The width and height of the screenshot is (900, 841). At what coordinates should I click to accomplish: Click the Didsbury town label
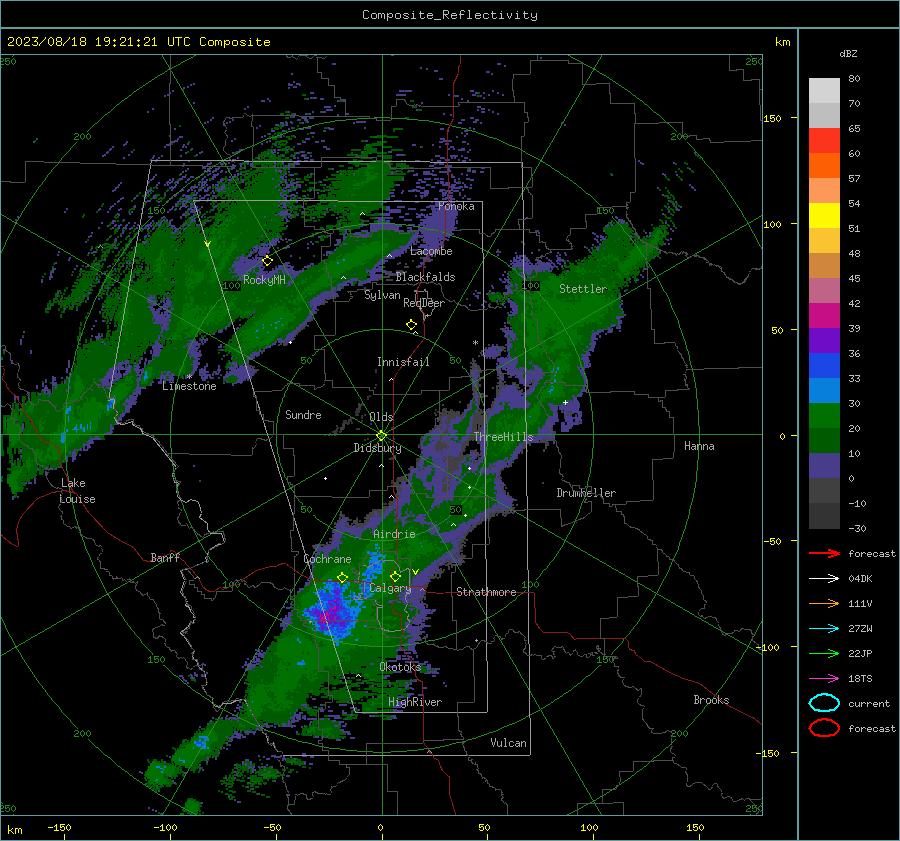click(377, 448)
